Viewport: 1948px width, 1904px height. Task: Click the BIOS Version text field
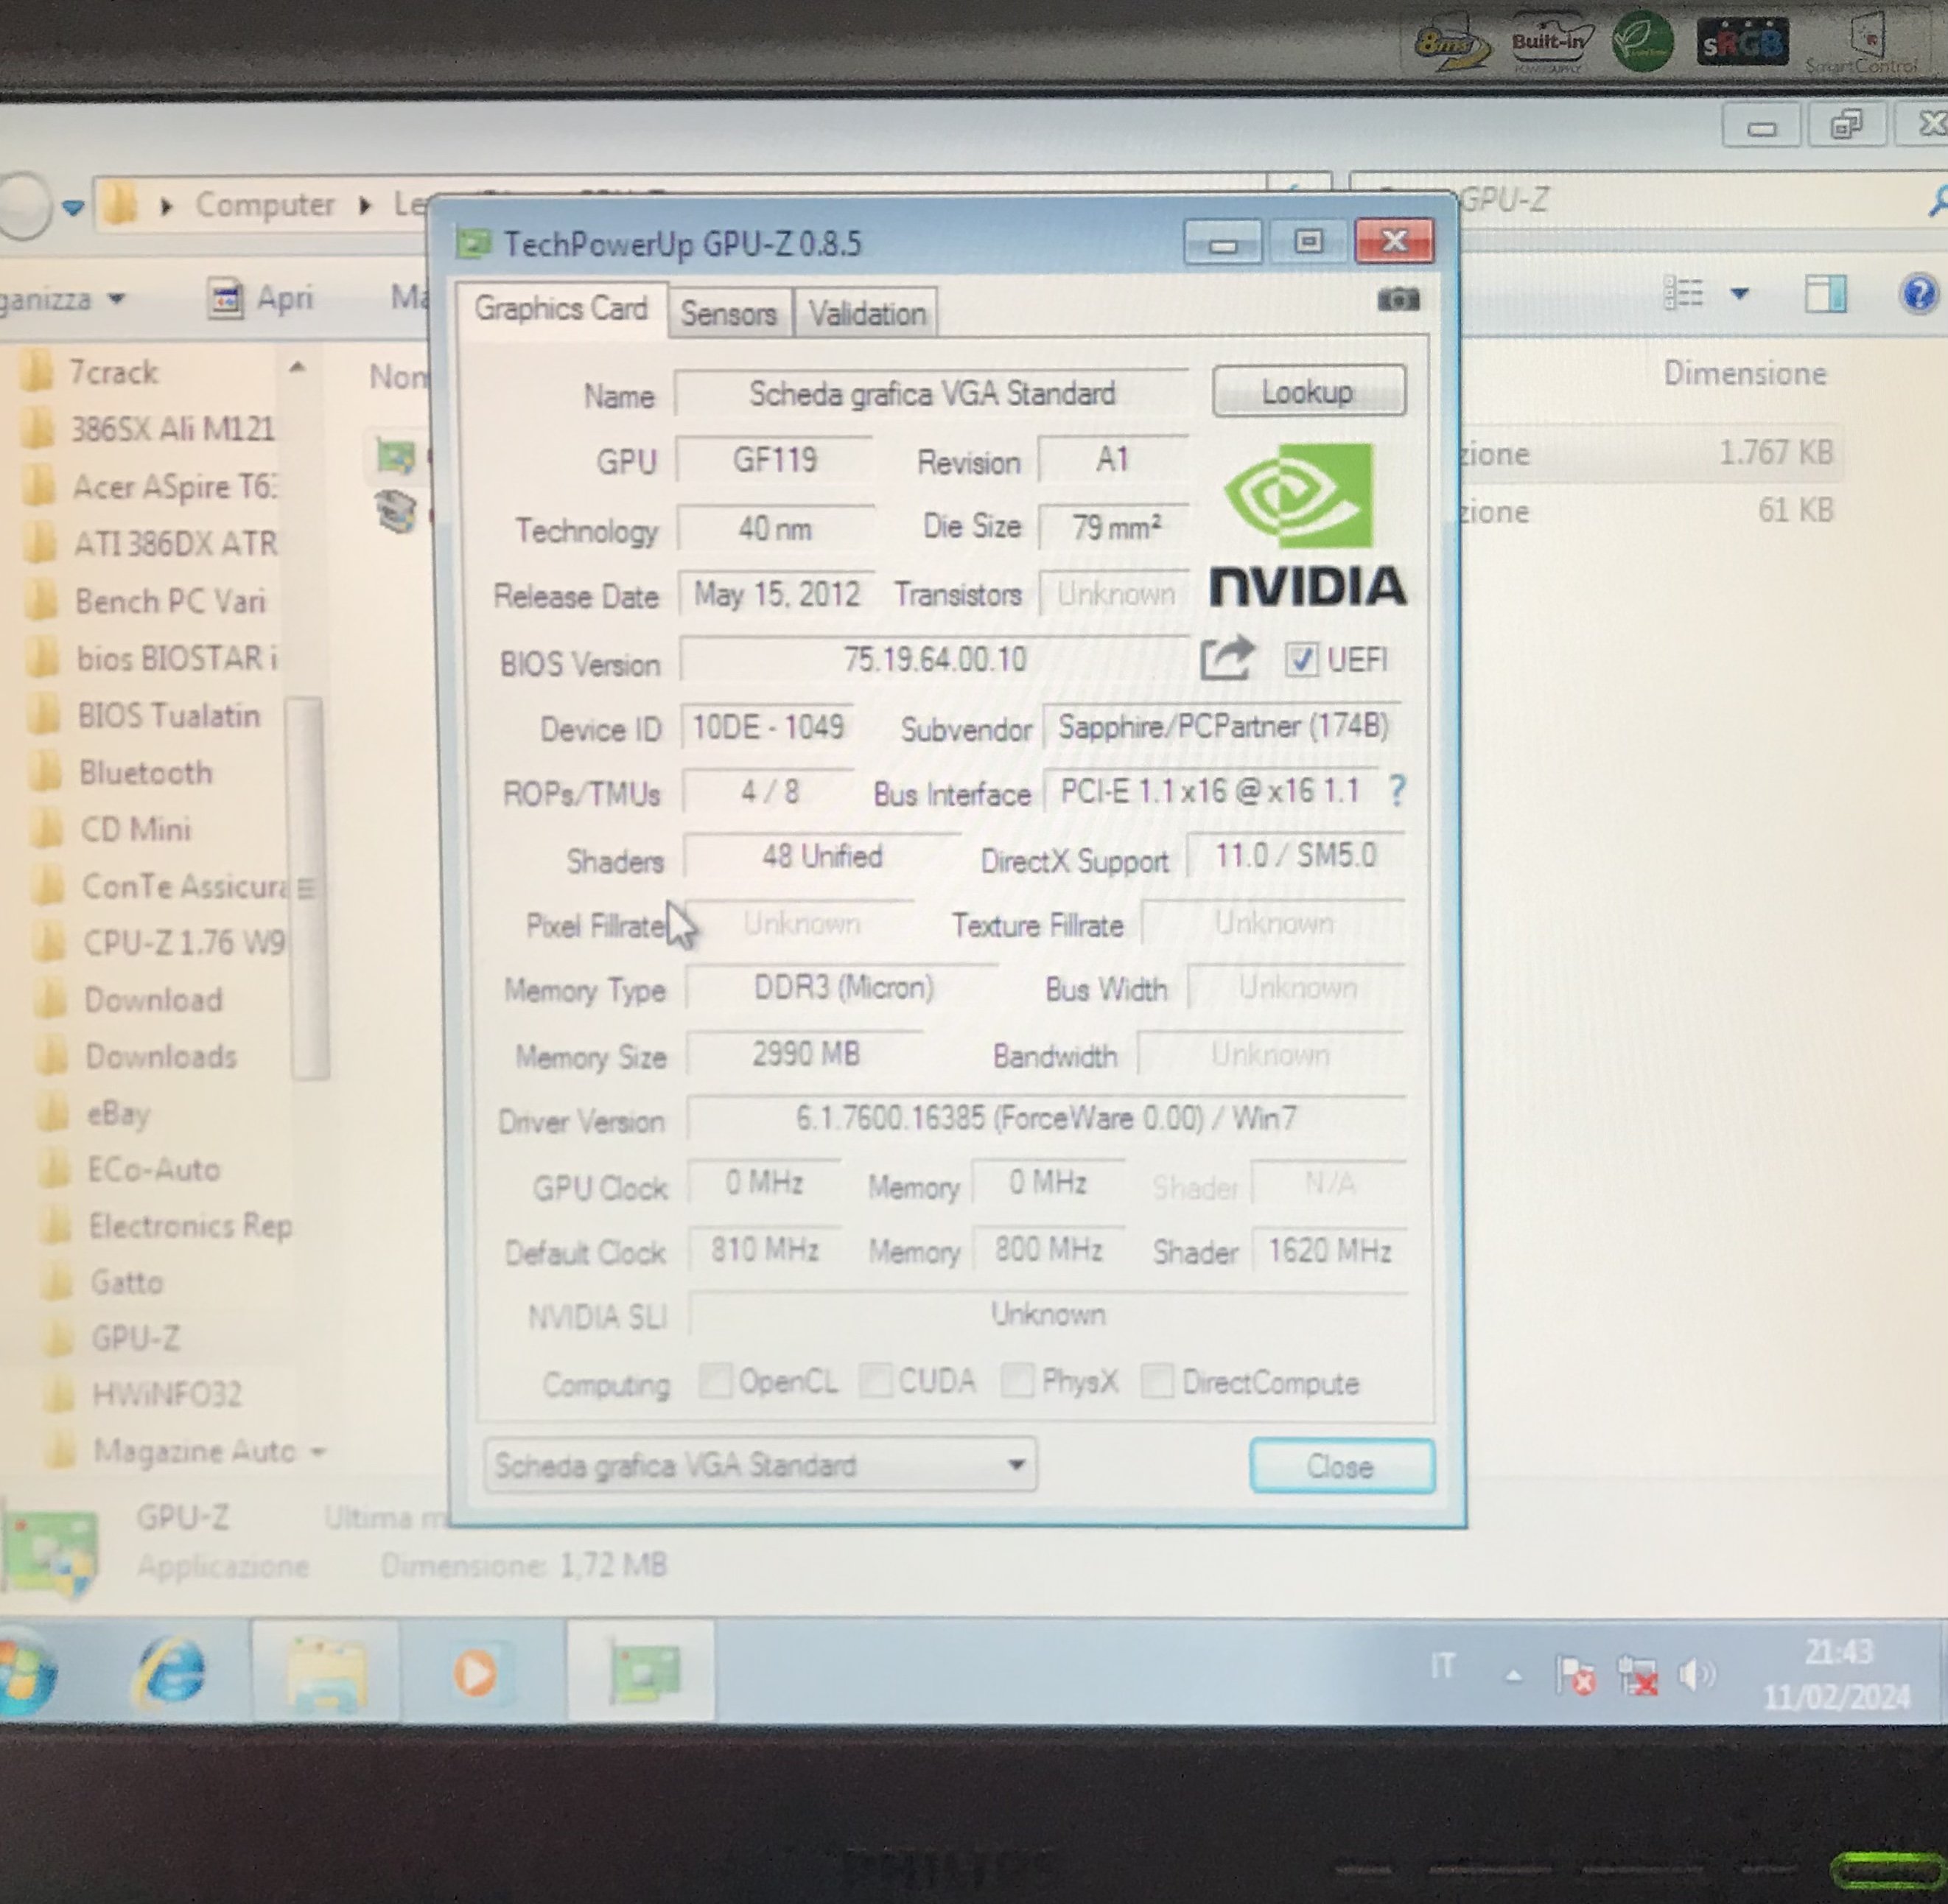[x=934, y=660]
